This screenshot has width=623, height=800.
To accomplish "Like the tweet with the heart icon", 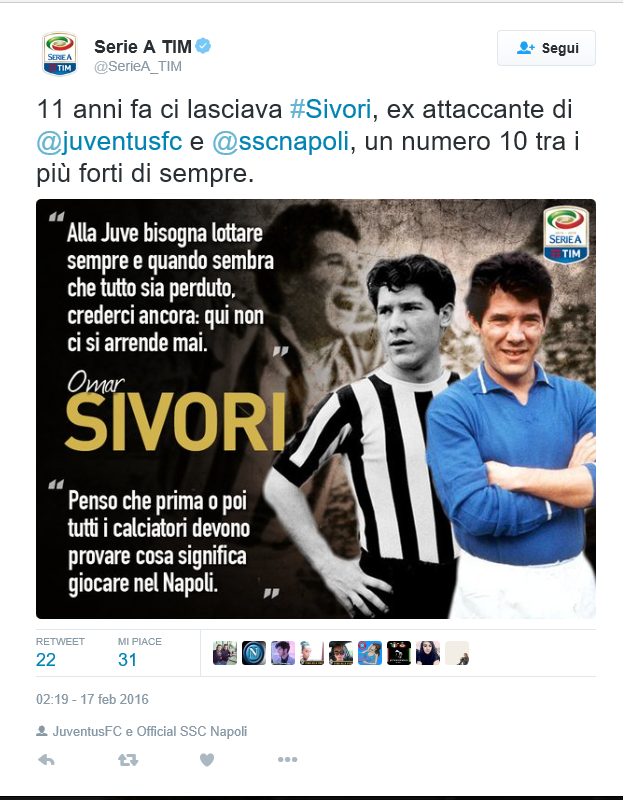I will coord(207,760).
